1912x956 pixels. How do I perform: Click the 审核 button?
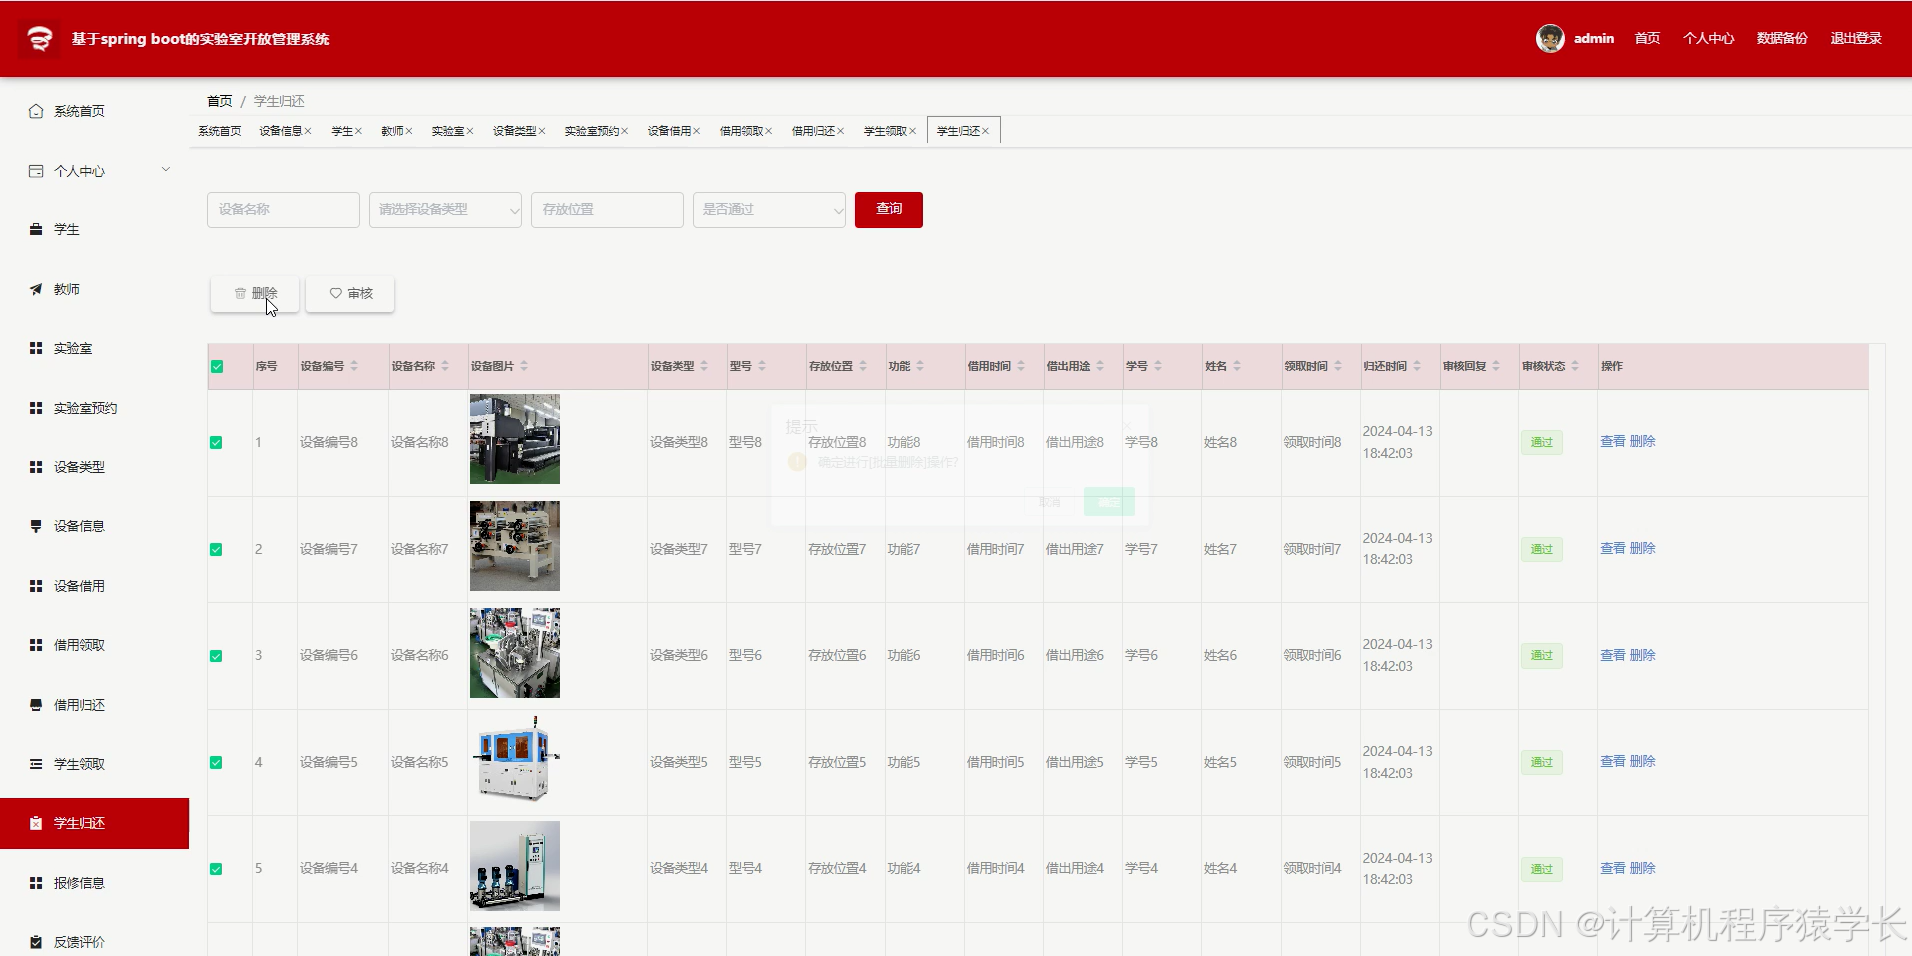pyautogui.click(x=350, y=293)
